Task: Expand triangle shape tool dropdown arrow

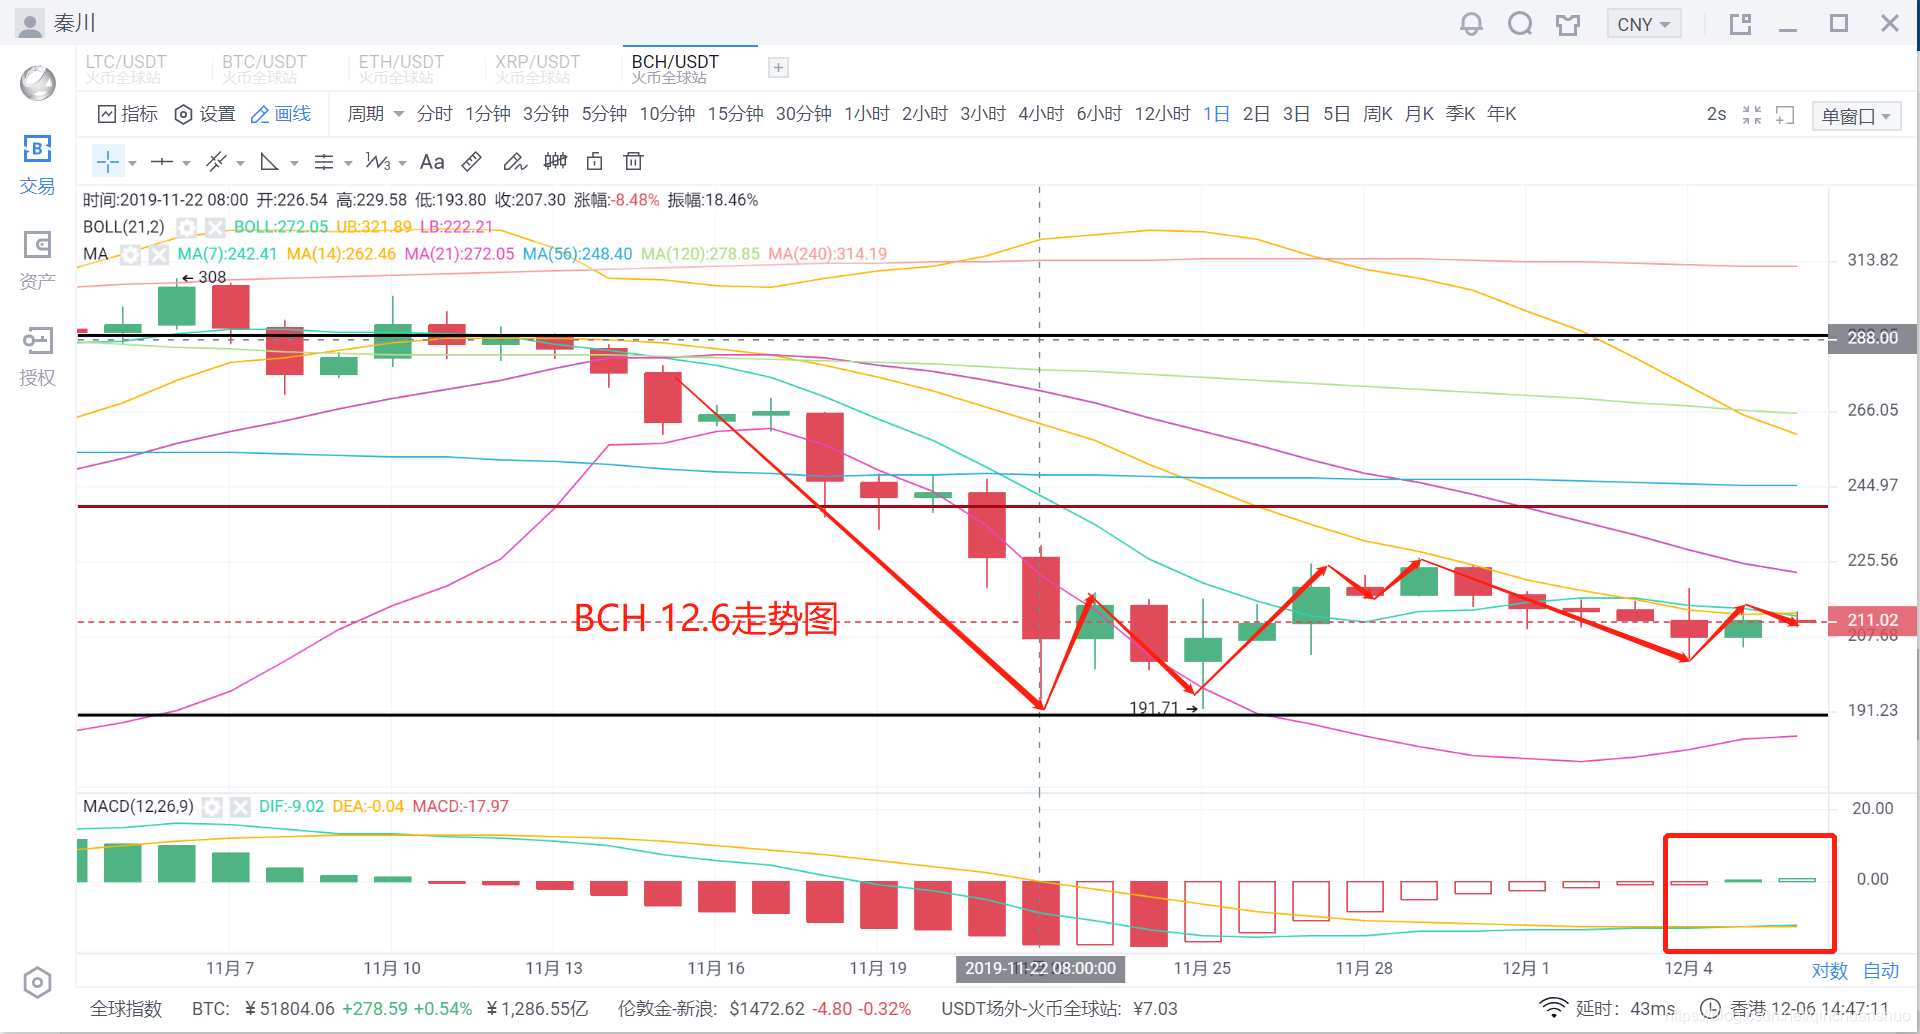Action: coord(294,163)
